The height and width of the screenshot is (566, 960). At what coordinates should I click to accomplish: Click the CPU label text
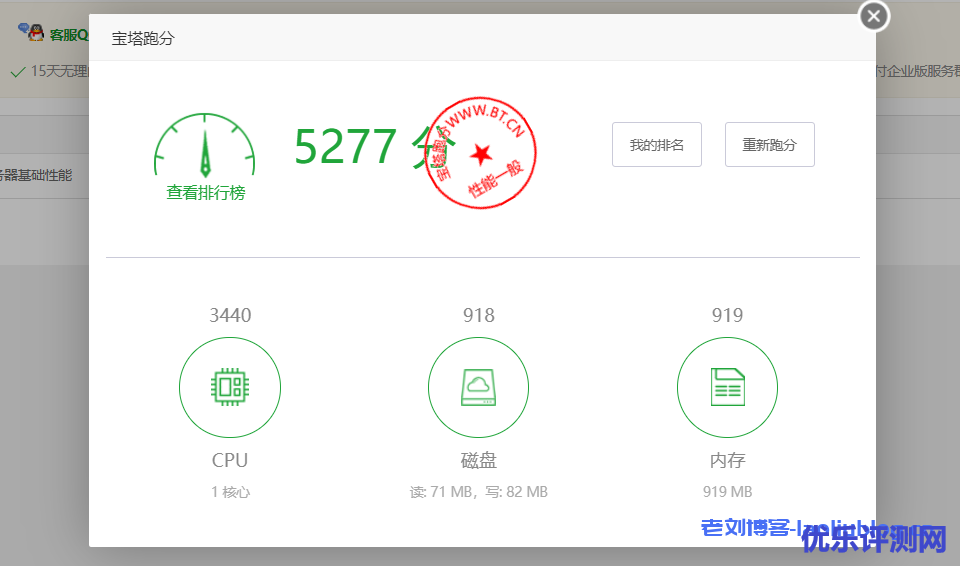(230, 460)
